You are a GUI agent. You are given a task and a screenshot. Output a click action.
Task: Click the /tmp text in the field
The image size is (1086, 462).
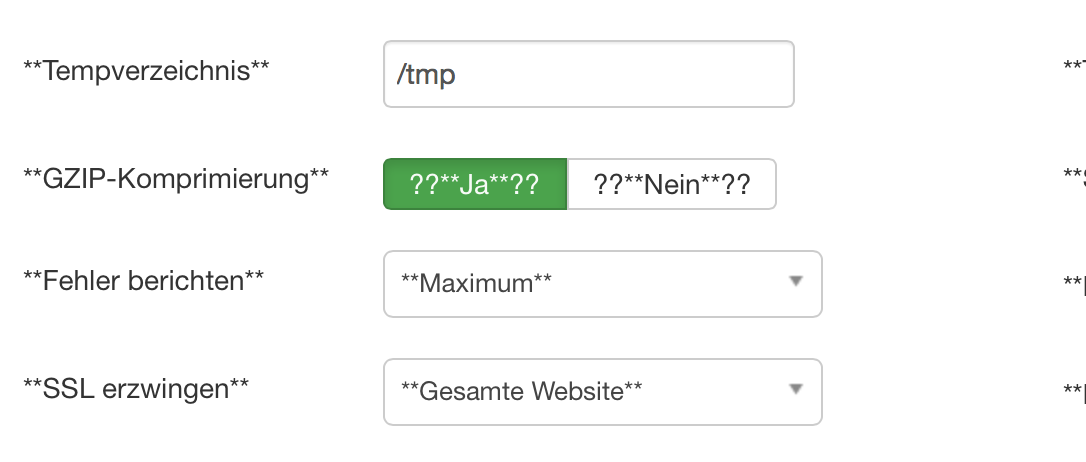(x=426, y=75)
